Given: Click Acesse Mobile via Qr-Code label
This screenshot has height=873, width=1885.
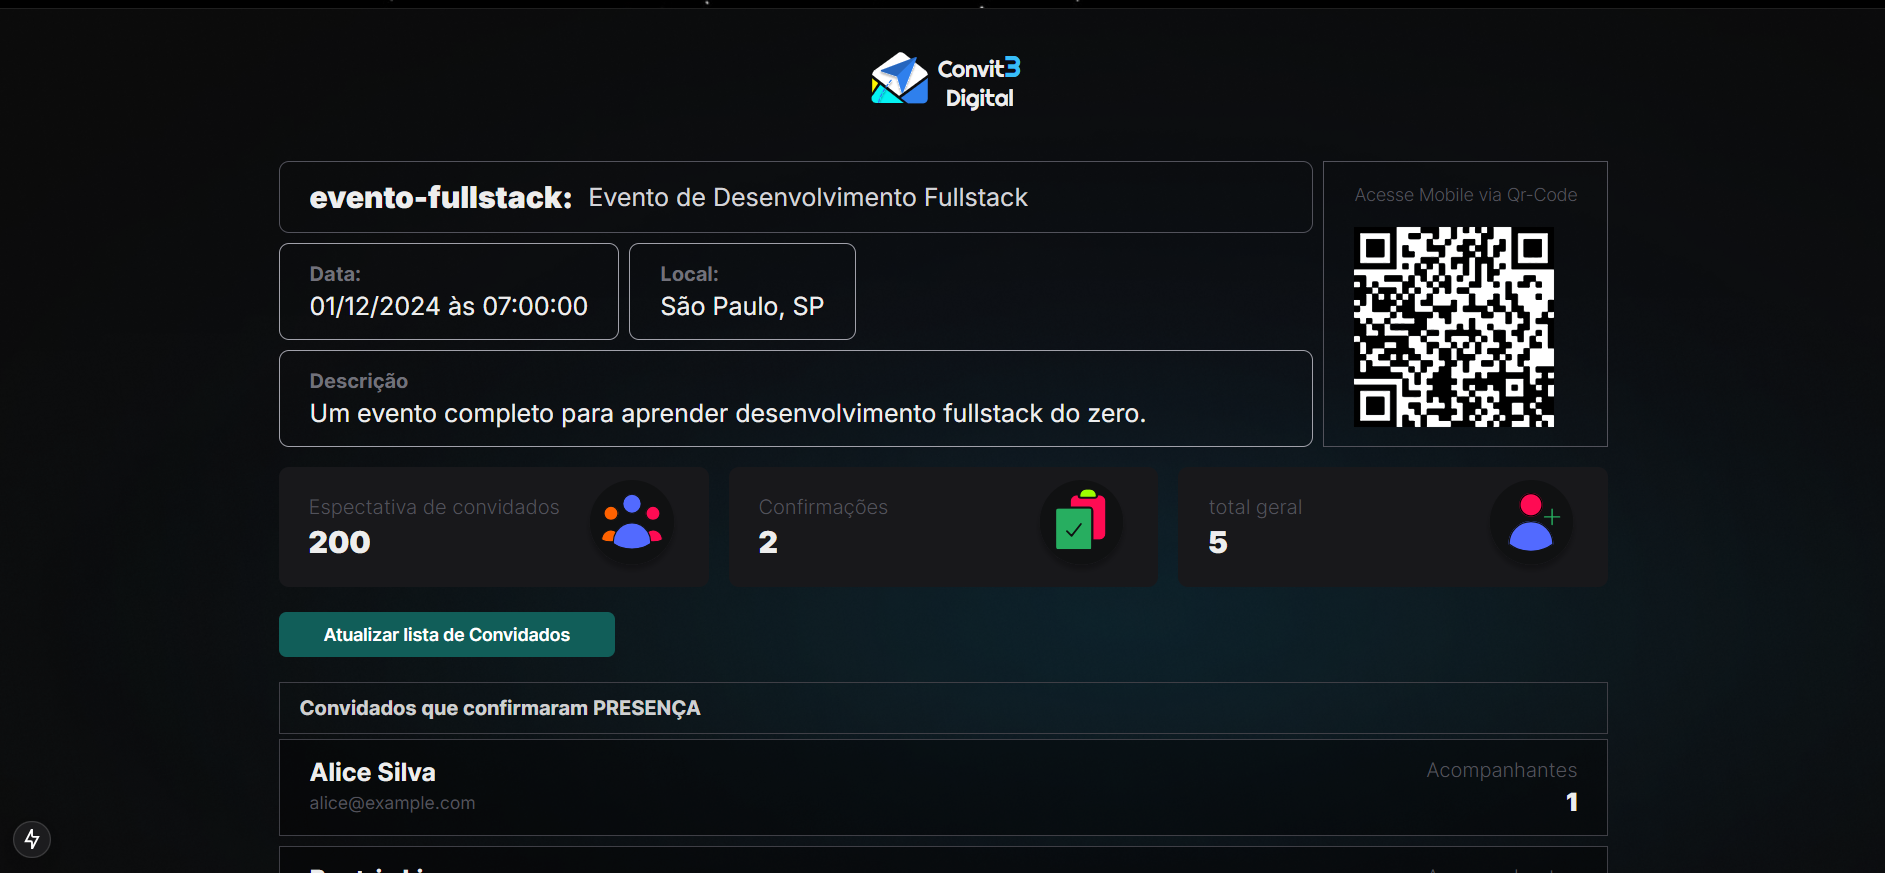Looking at the screenshot, I should point(1466,195).
